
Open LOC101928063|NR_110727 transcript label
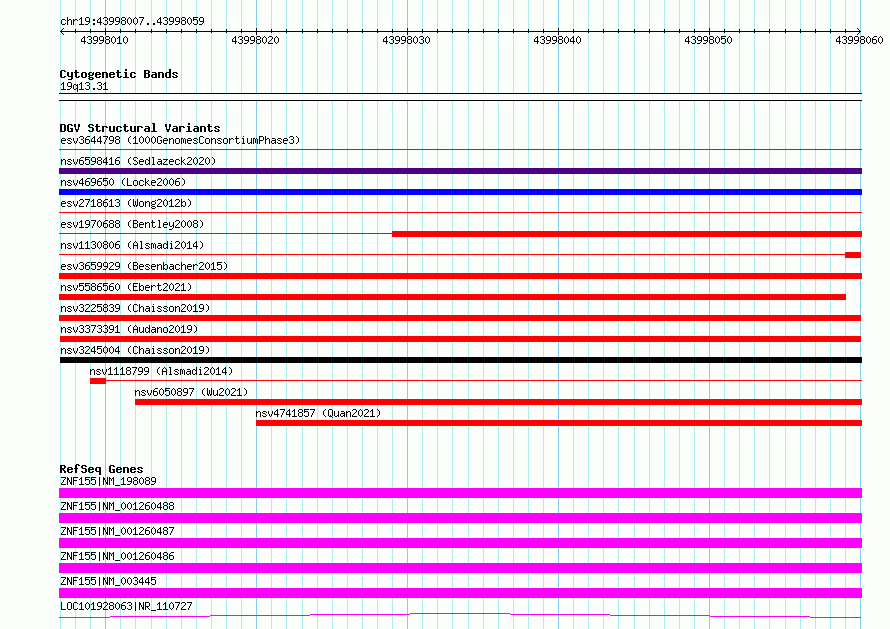pyautogui.click(x=126, y=606)
